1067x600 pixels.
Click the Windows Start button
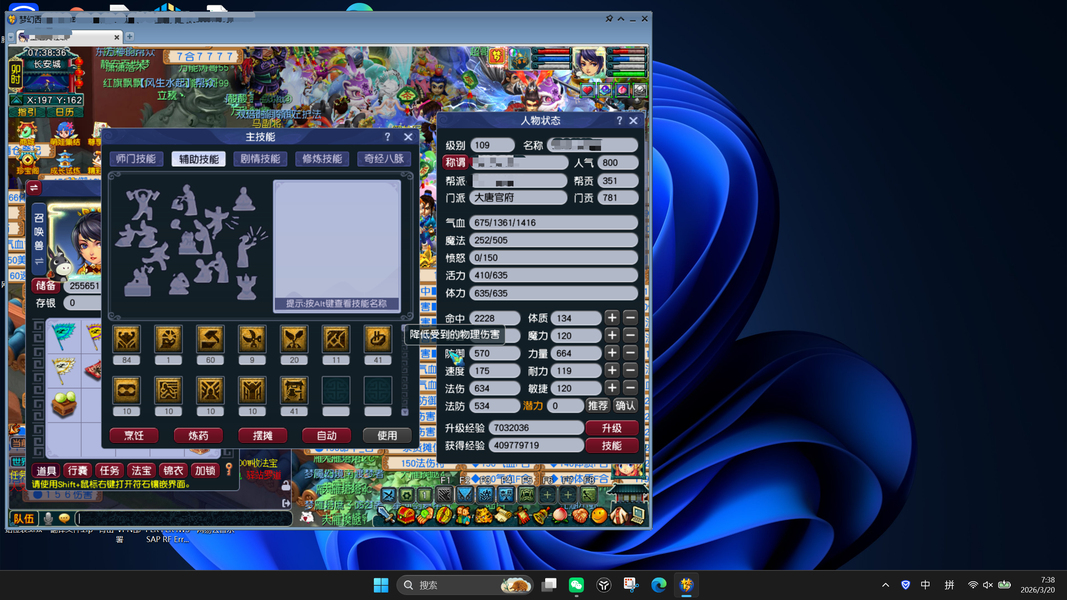381,585
